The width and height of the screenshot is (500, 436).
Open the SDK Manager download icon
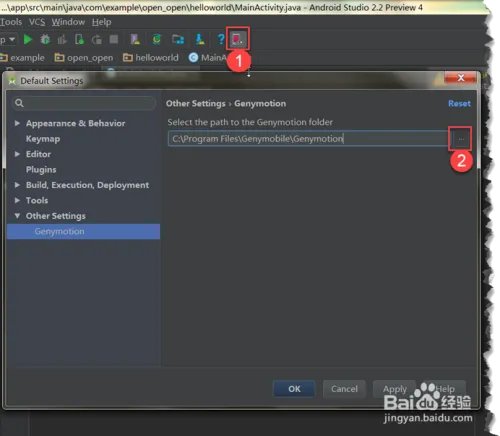click(200, 40)
